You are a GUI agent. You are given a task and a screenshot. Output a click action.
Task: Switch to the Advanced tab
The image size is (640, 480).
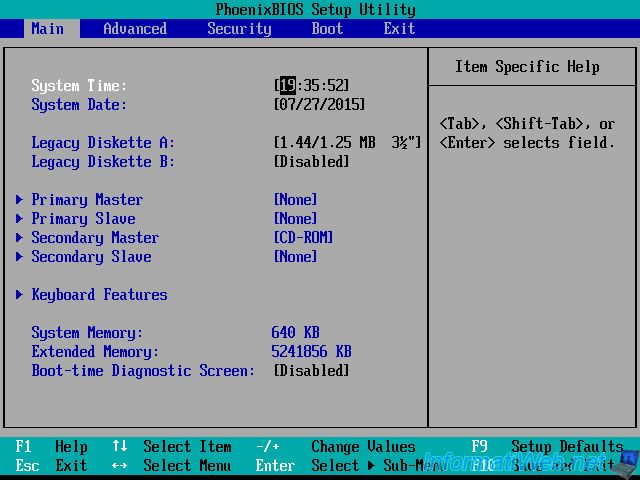(x=135, y=29)
